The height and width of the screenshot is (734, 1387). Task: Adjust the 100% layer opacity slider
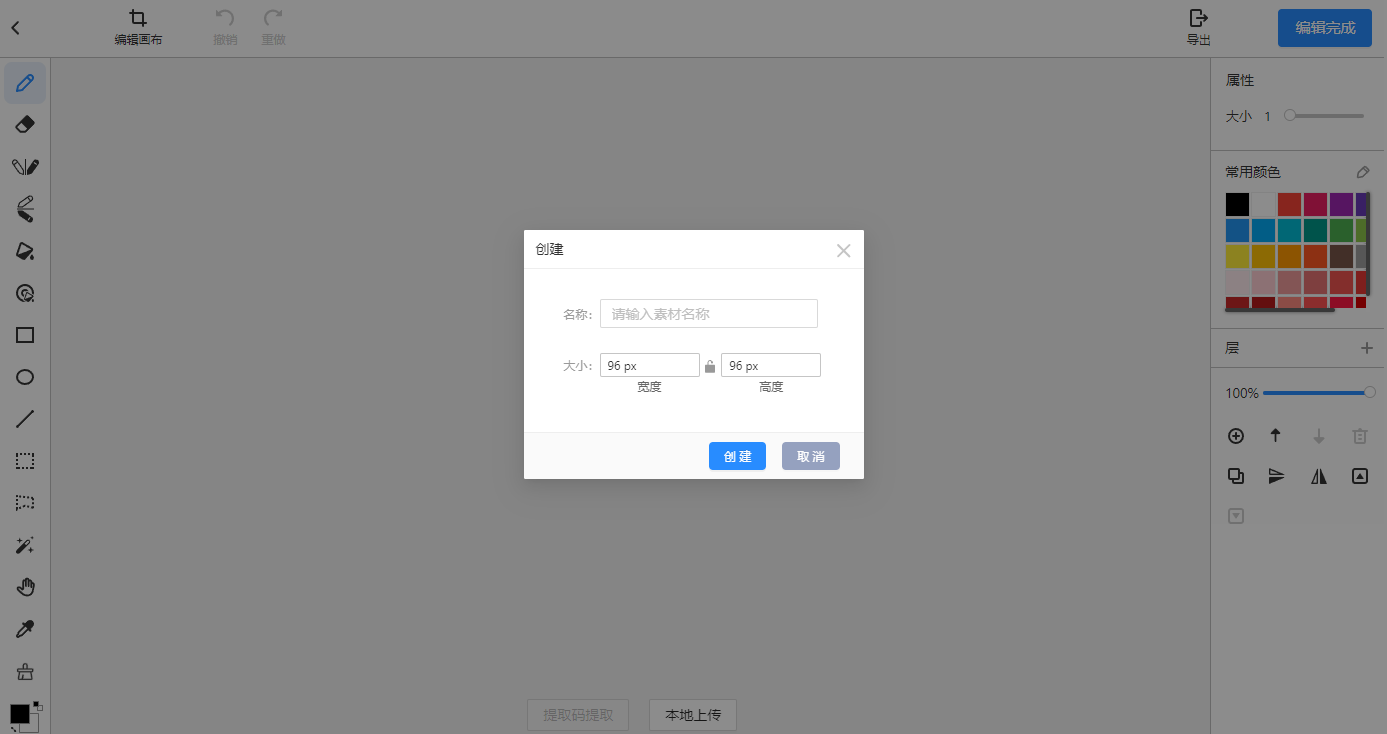click(x=1319, y=393)
